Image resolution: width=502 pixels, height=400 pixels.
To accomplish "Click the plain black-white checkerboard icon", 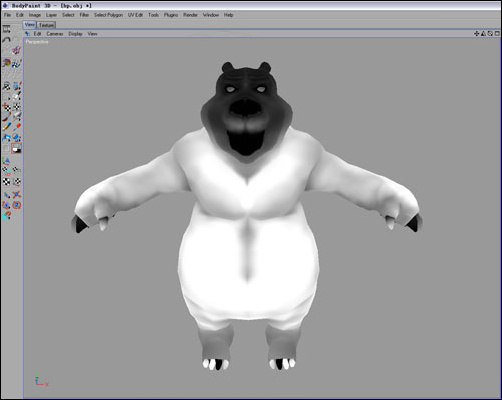I will tap(6, 182).
